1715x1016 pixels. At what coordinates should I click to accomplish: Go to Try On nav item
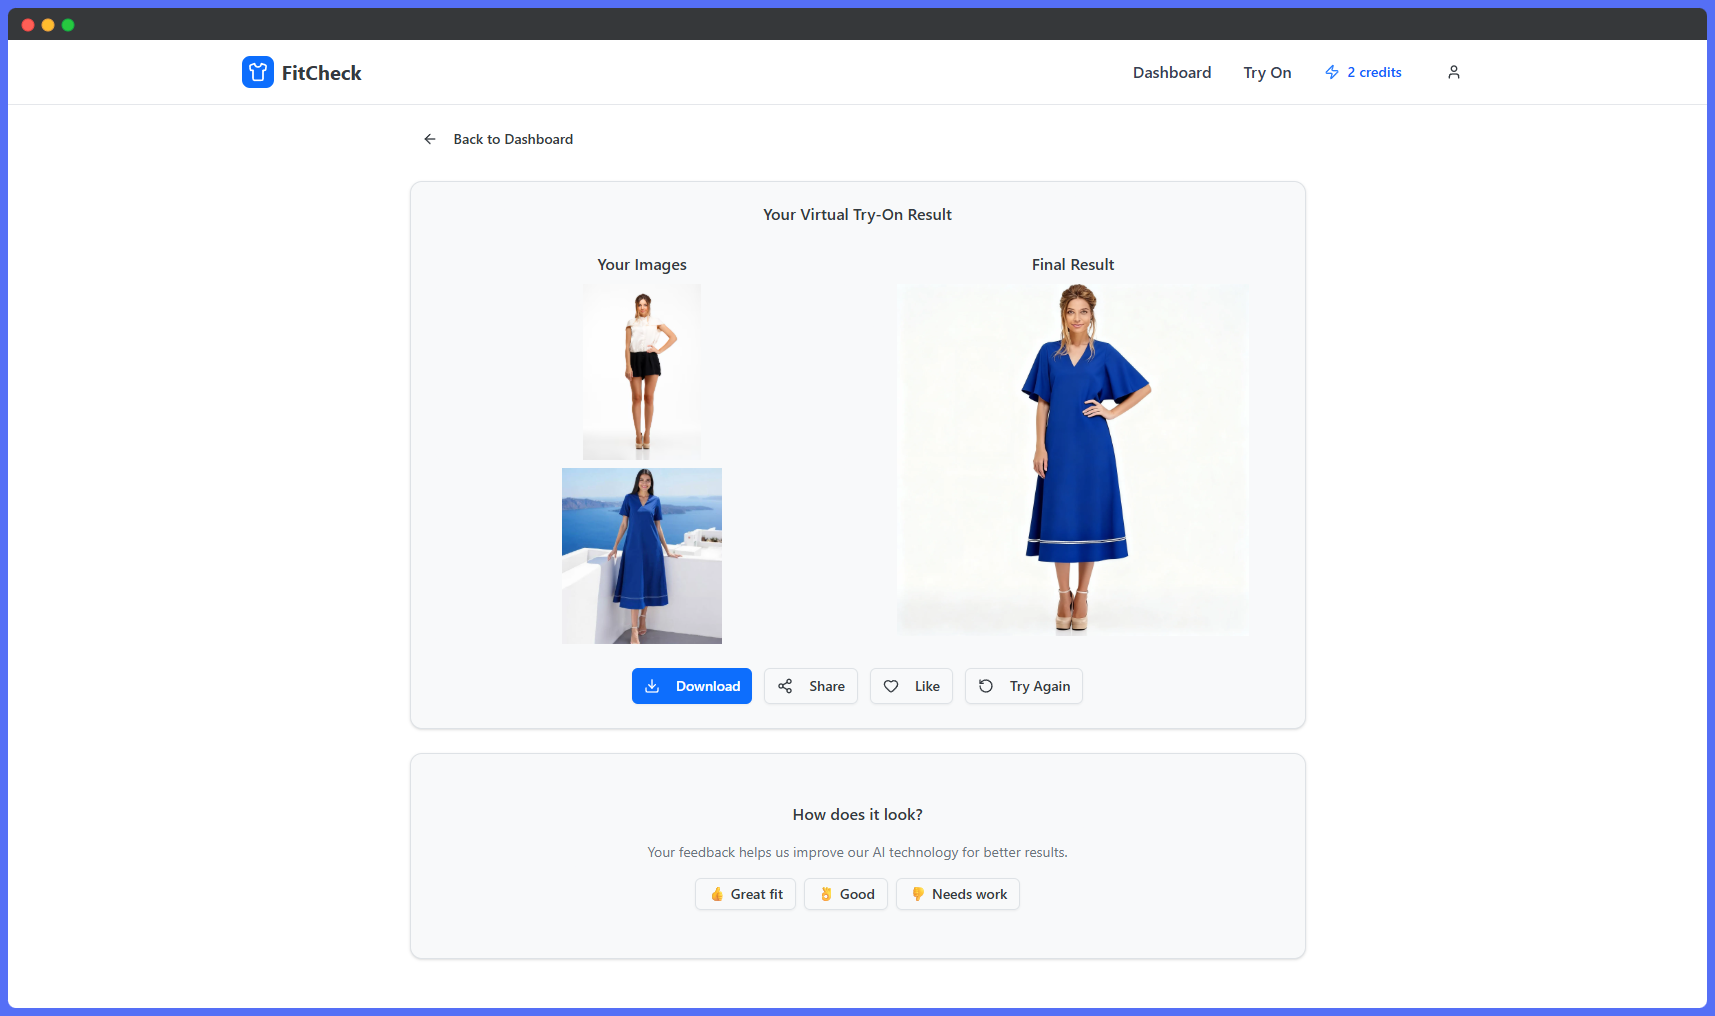1267,72
